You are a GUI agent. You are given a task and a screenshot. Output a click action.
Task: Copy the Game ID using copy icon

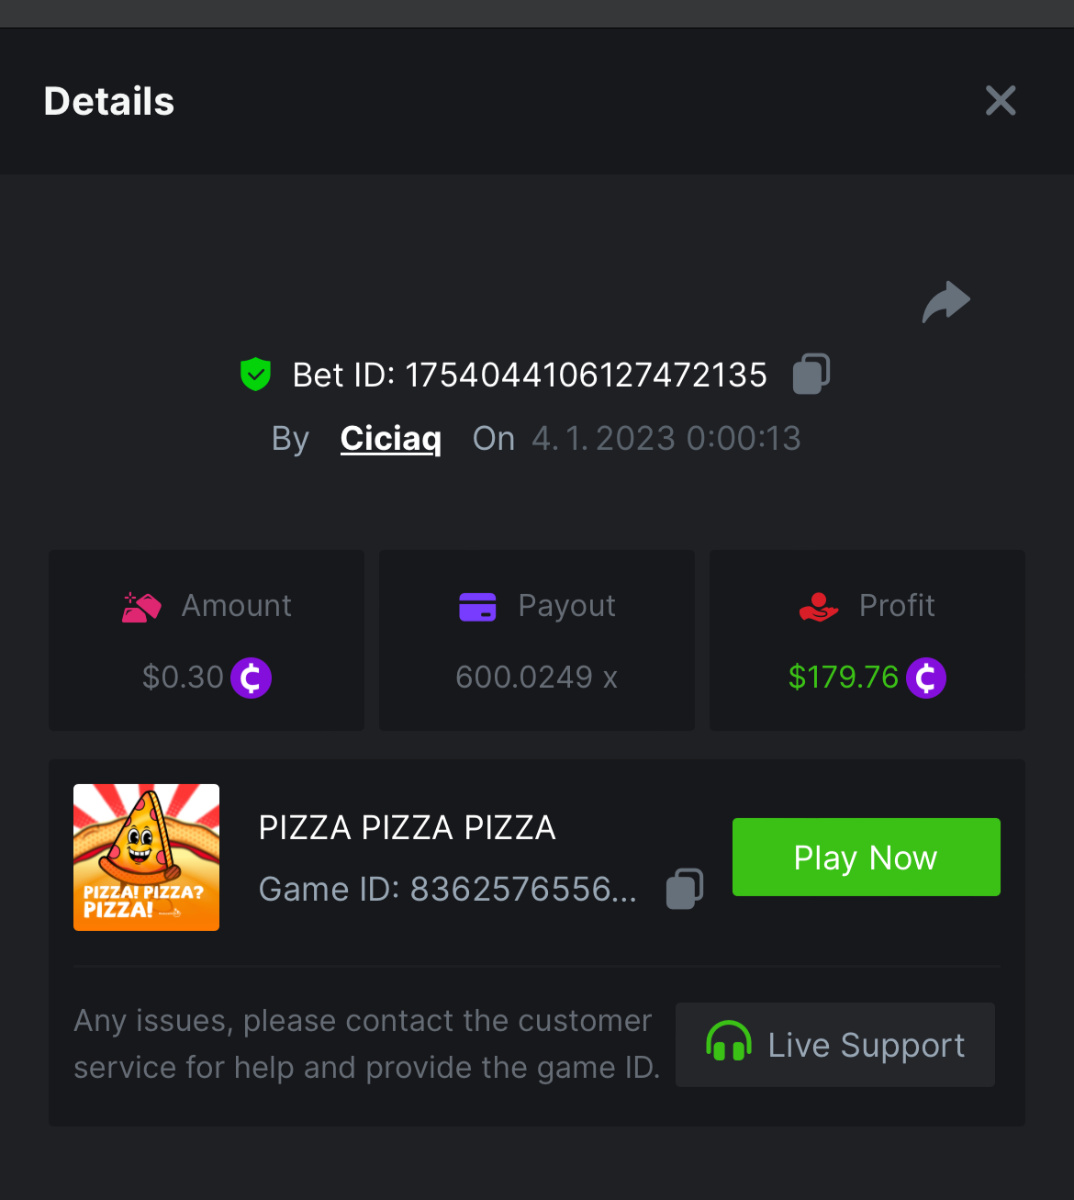685,888
